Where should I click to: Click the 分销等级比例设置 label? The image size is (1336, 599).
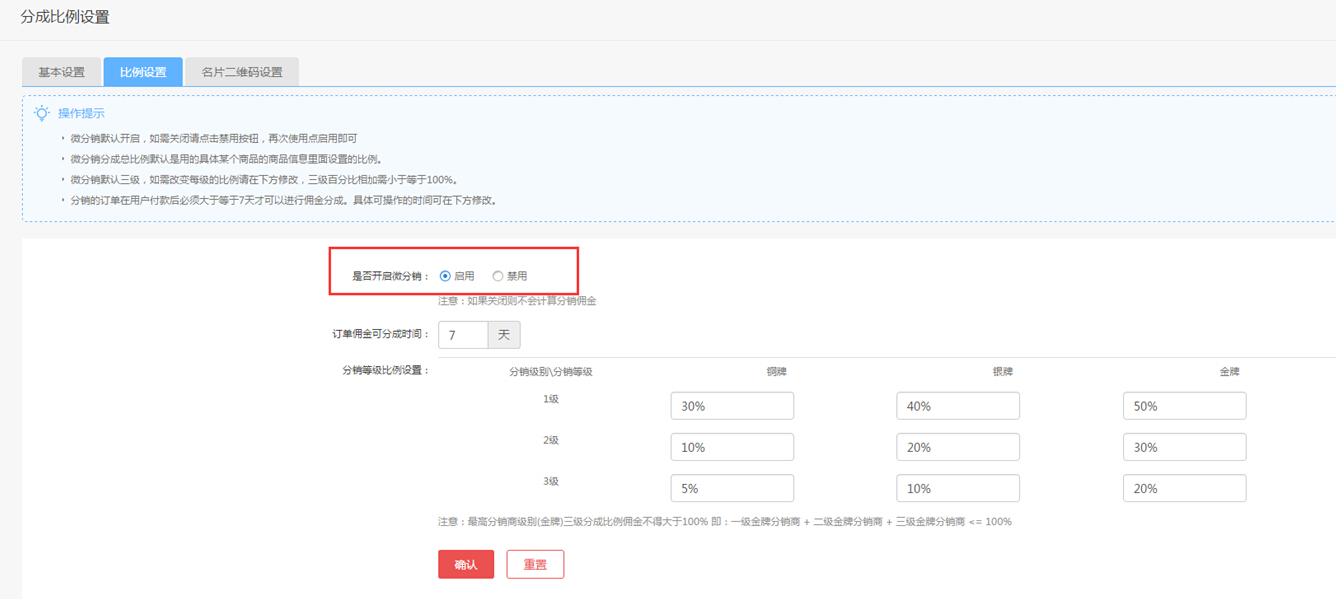(x=386, y=370)
